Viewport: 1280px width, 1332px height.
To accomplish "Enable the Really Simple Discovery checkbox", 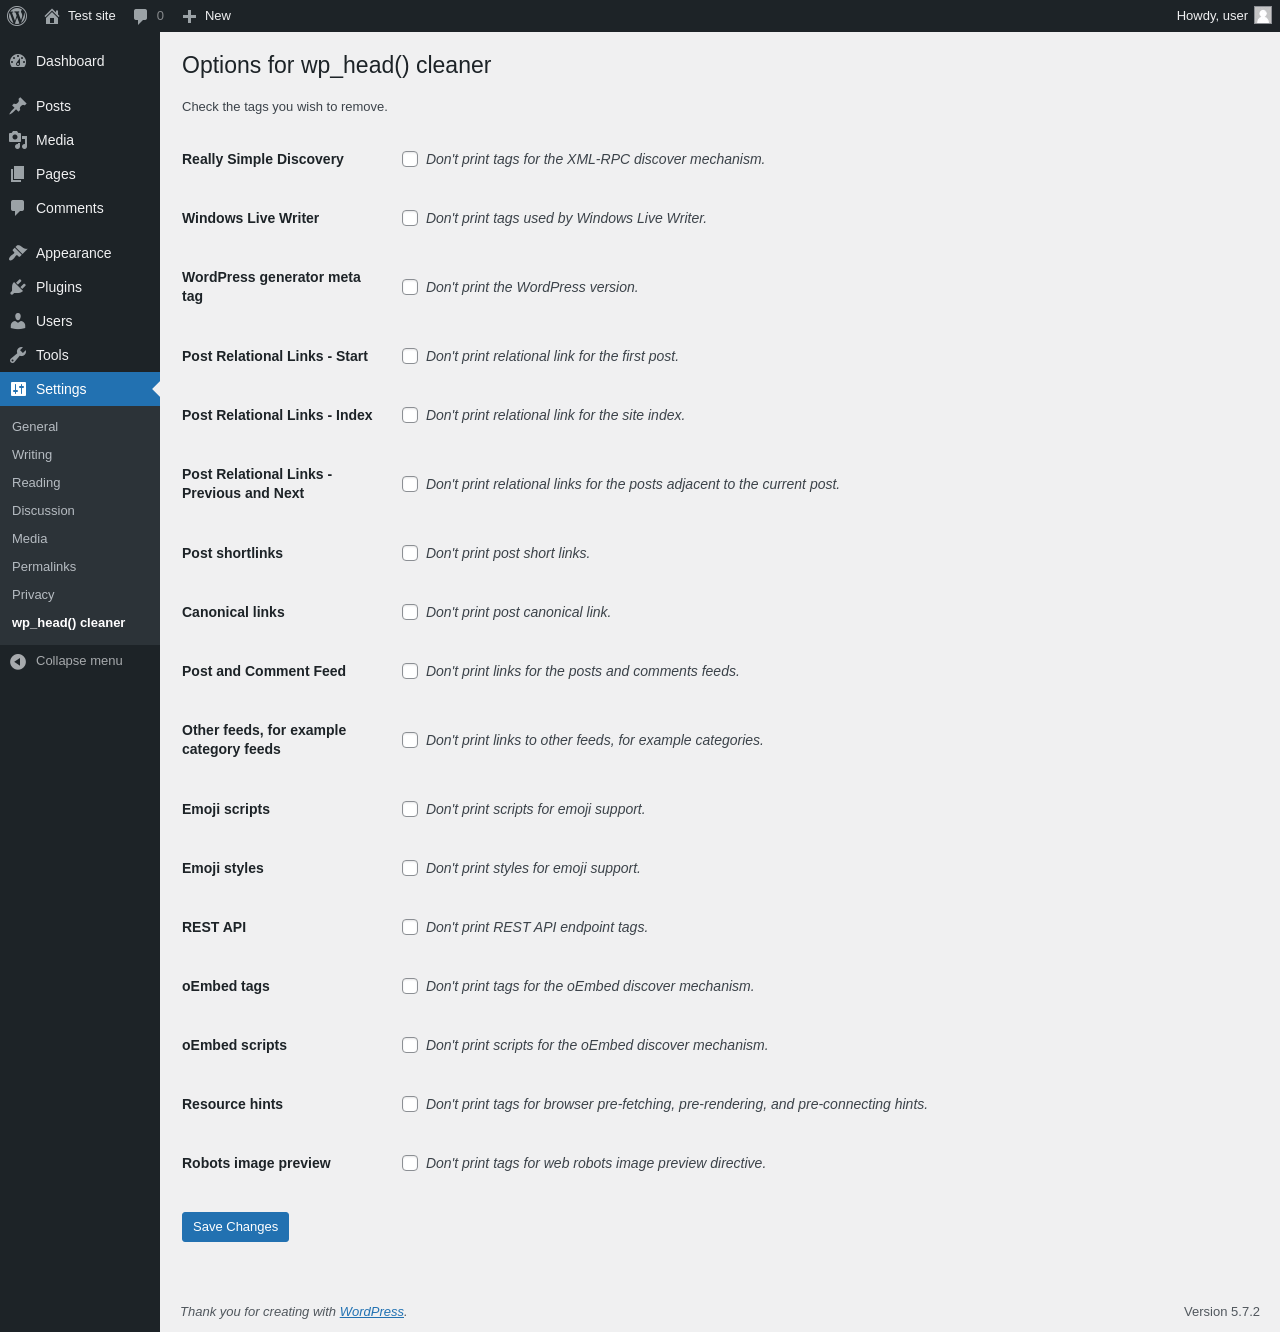I will (x=410, y=159).
